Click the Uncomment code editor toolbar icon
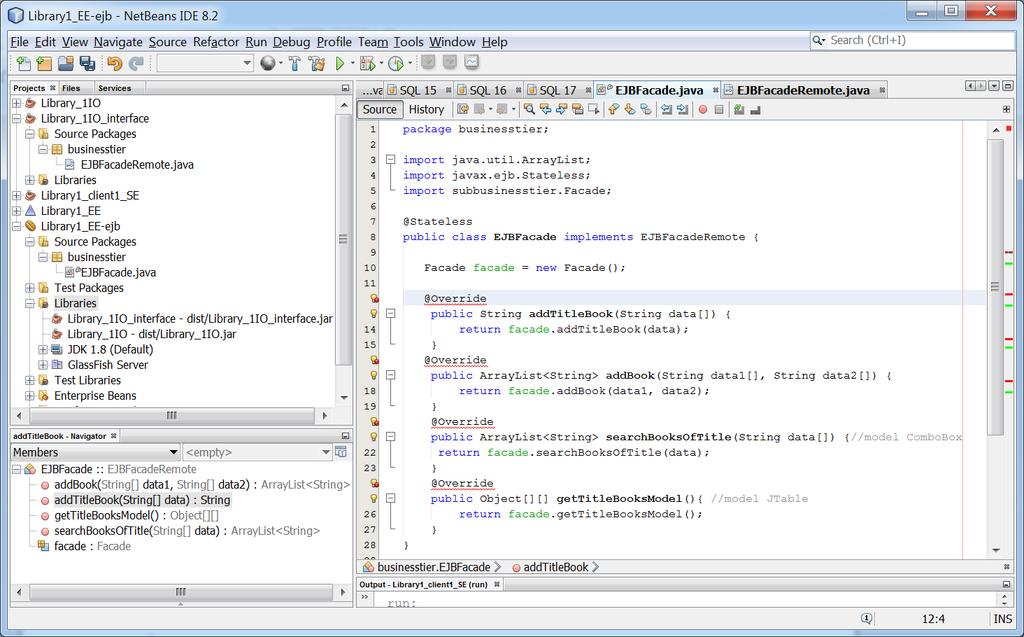This screenshot has height=637, width=1024. click(x=756, y=109)
